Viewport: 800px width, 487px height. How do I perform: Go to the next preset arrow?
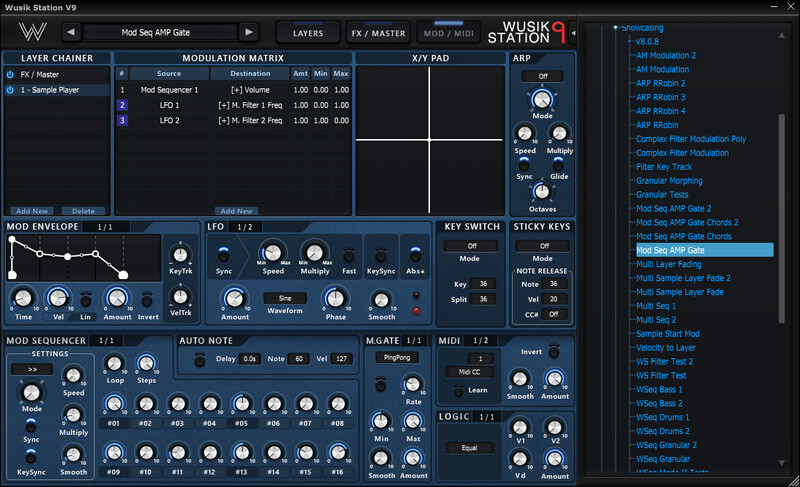click(249, 32)
